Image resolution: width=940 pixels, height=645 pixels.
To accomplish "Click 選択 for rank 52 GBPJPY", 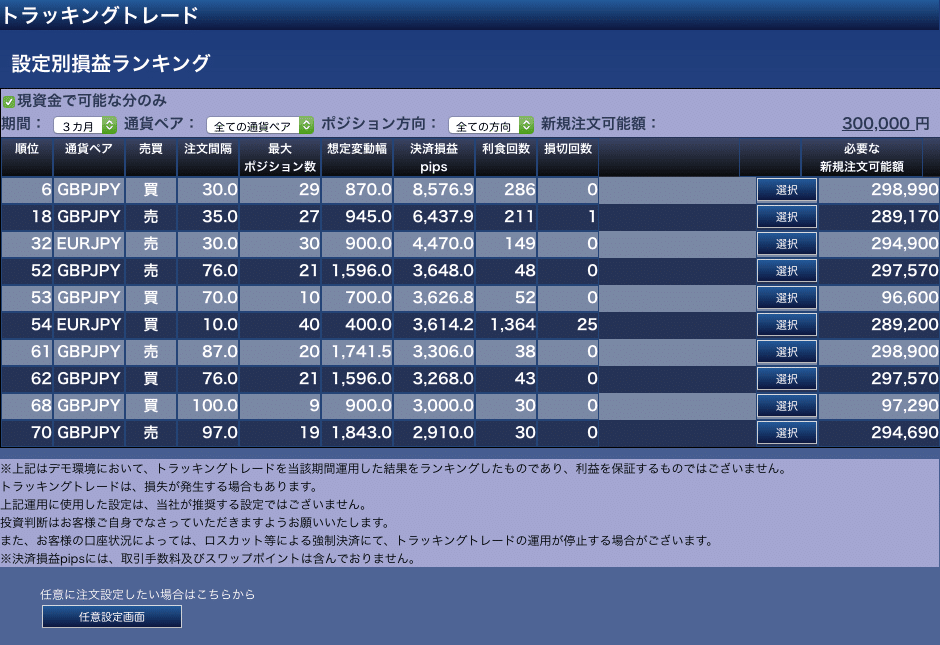I will click(x=787, y=271).
